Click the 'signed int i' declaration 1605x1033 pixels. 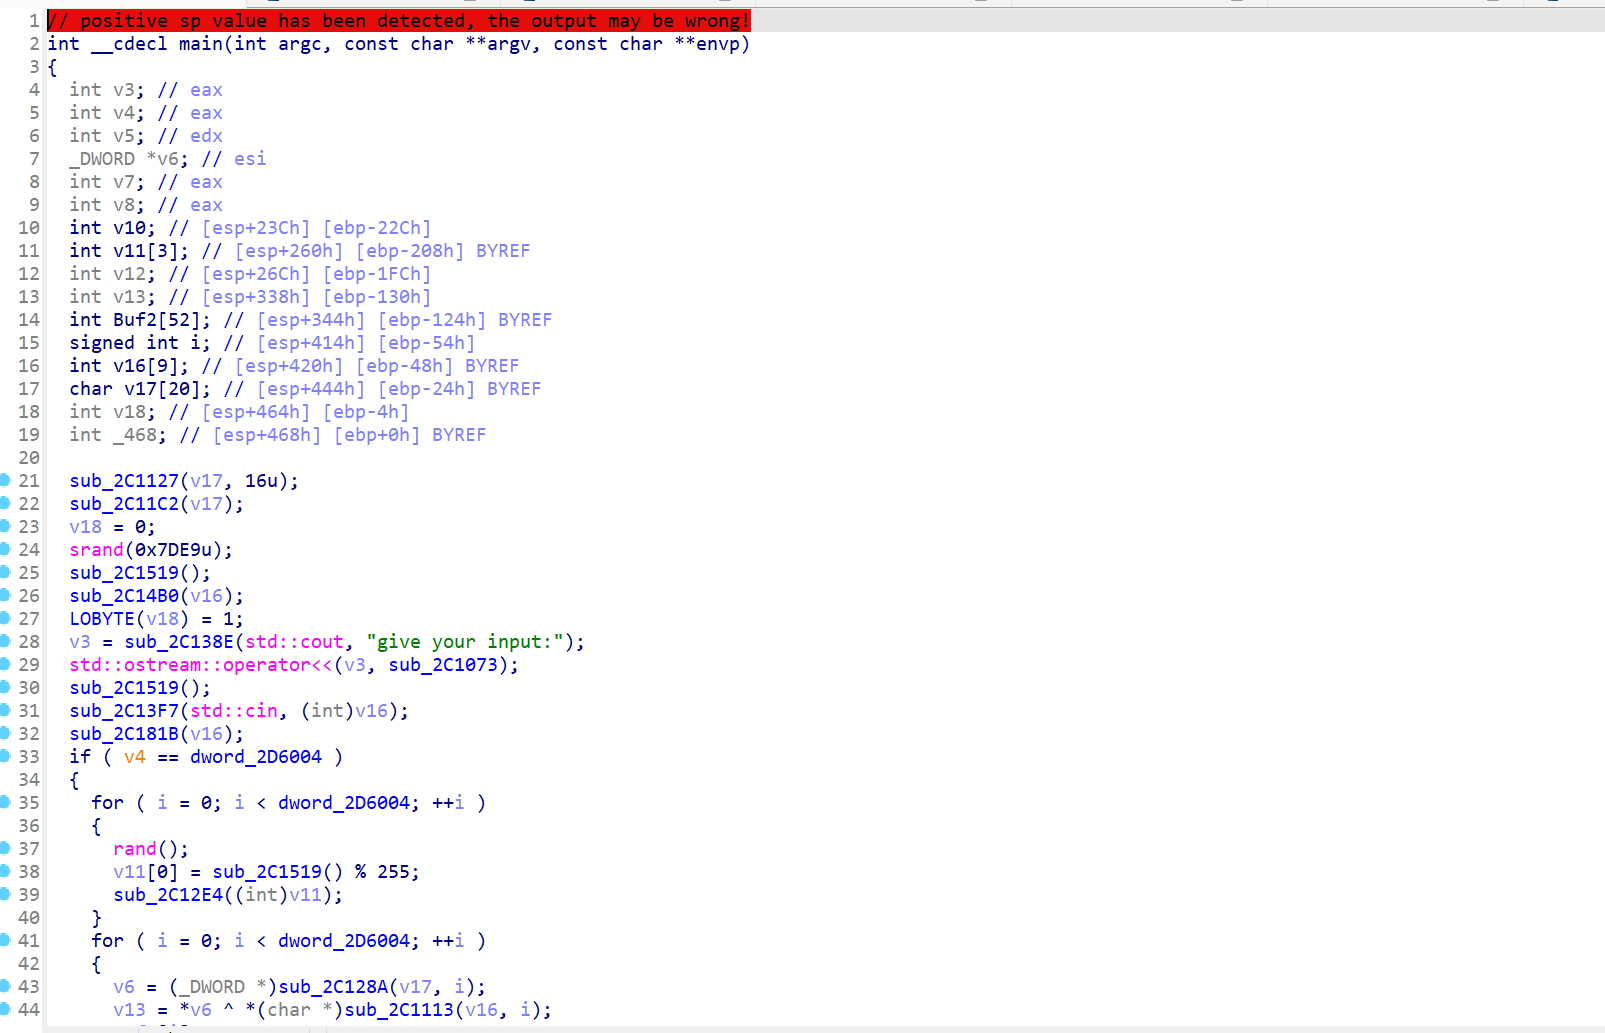click(140, 343)
